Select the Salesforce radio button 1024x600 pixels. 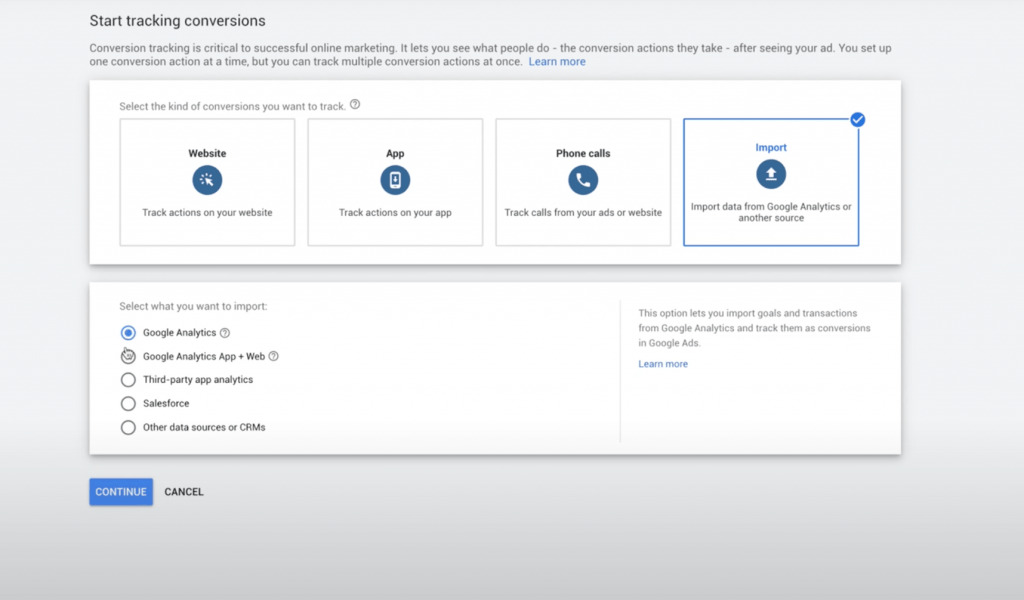point(128,404)
